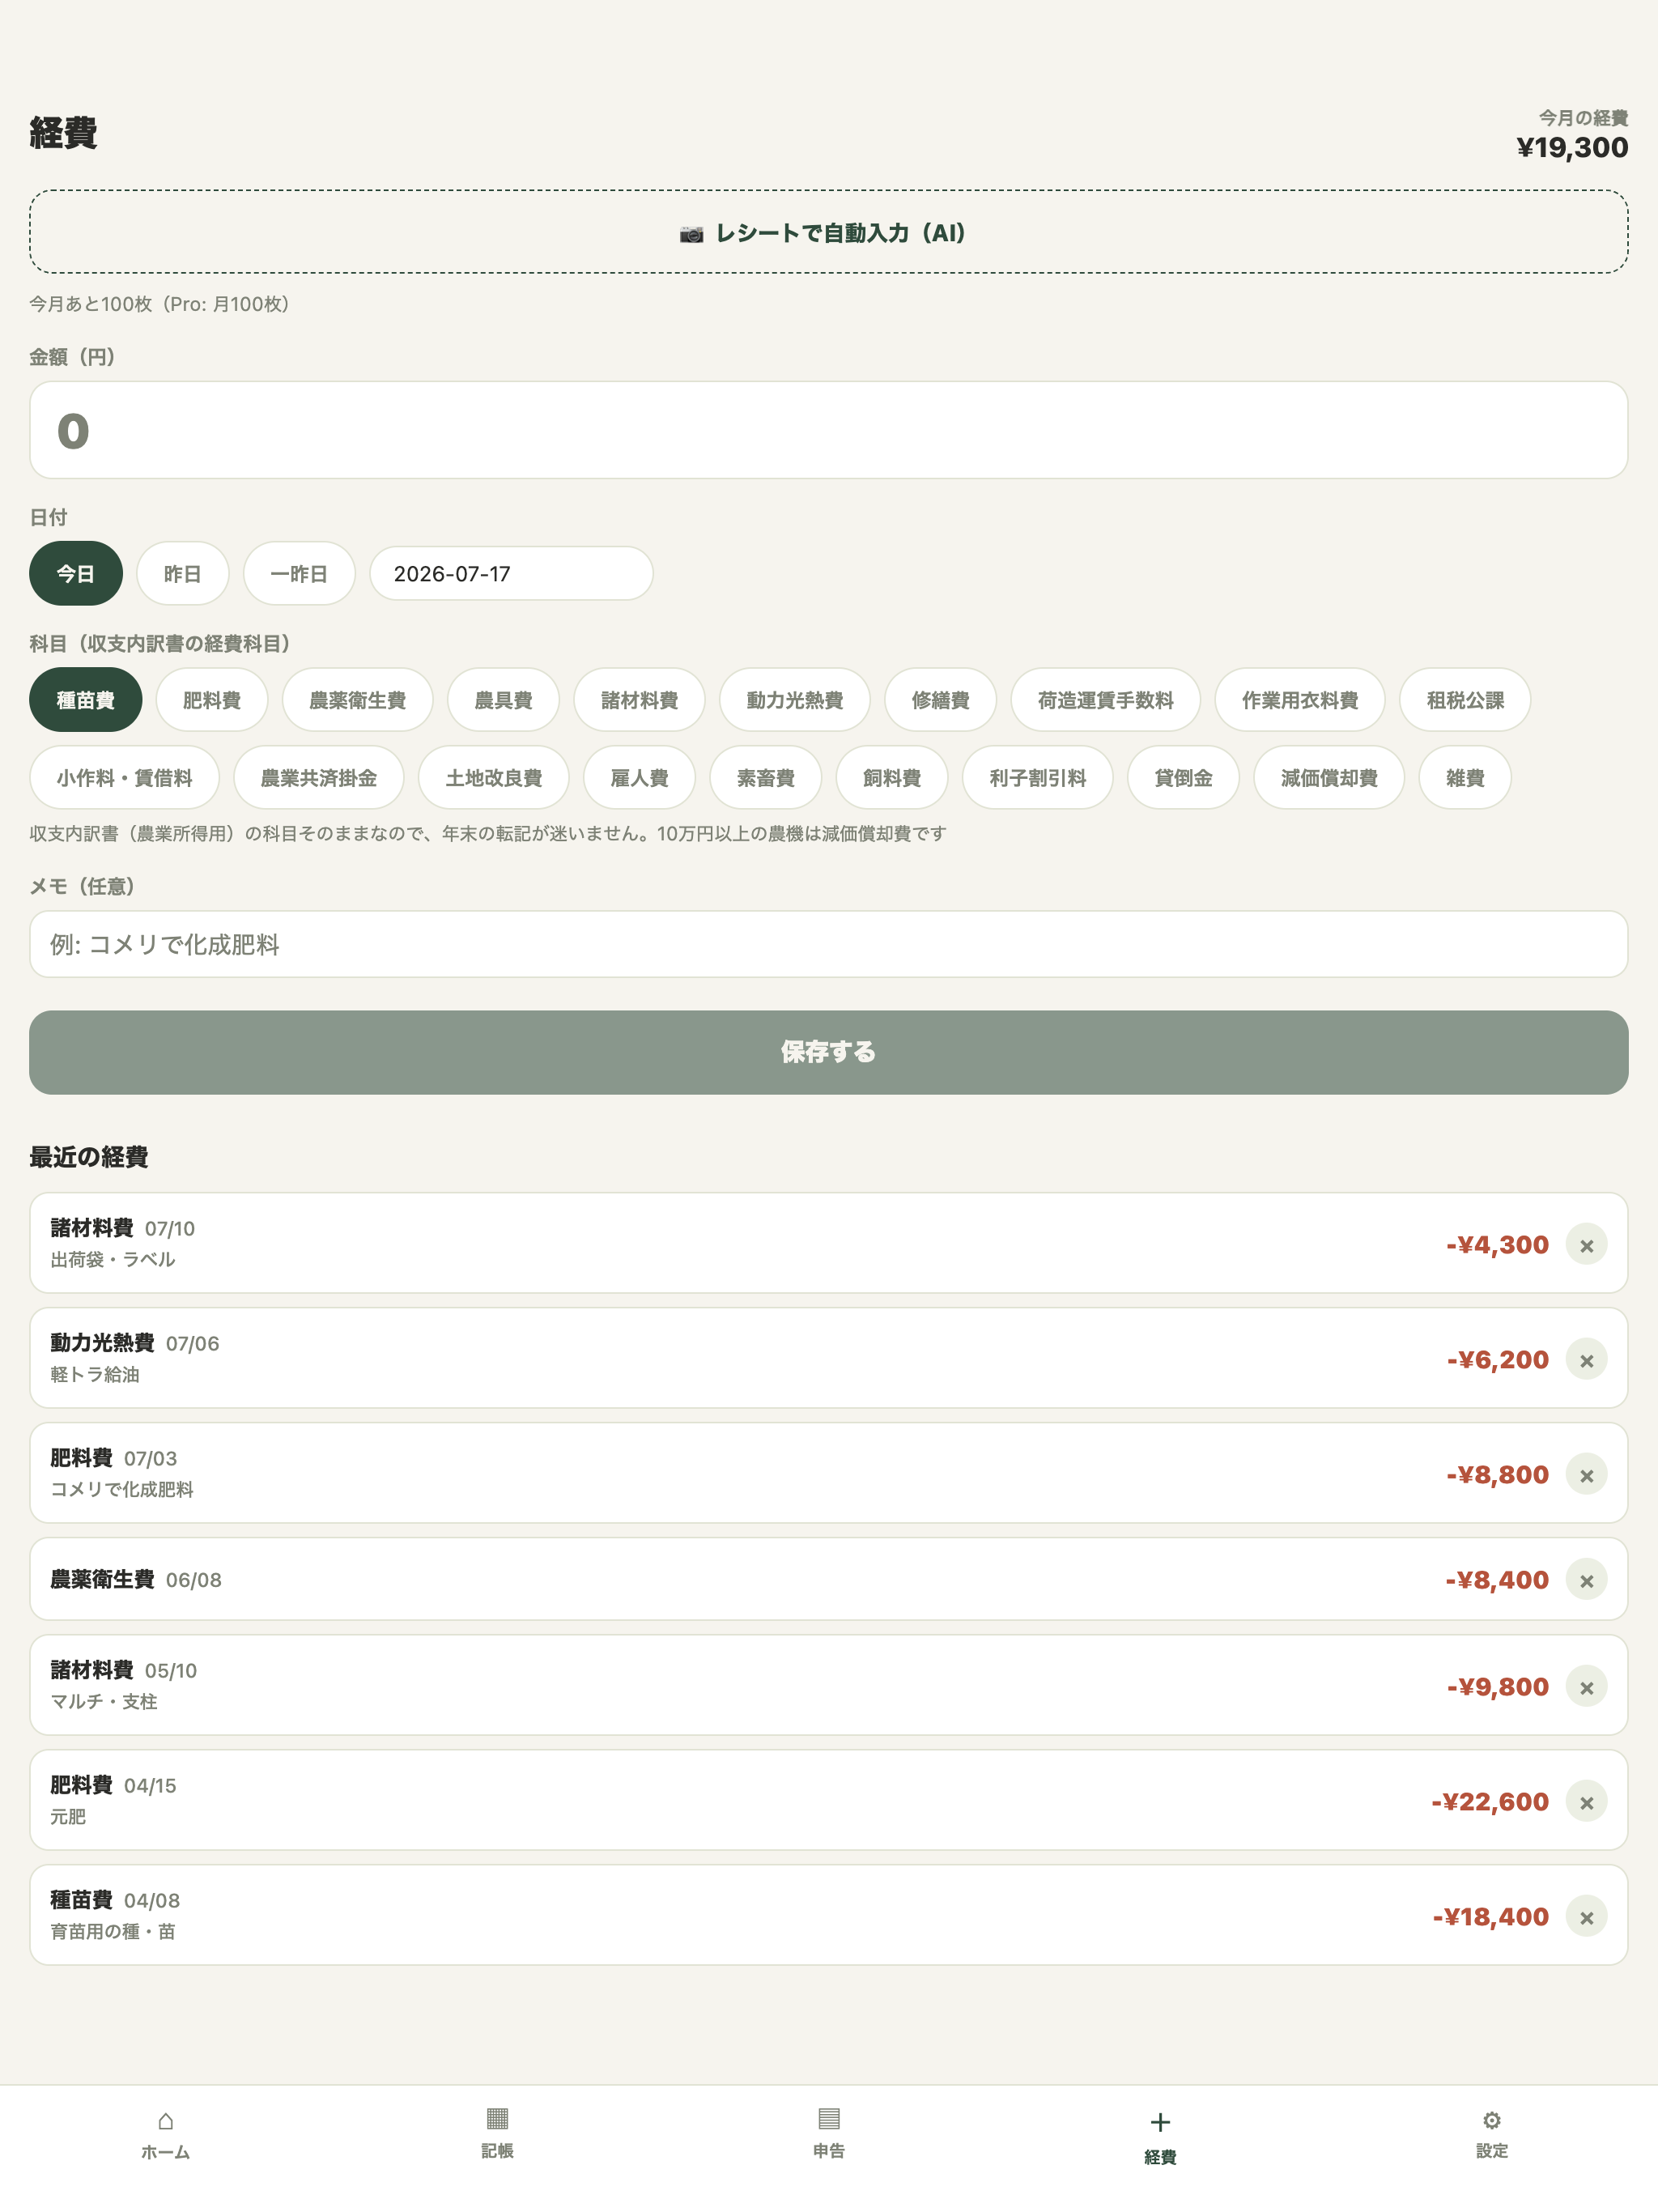Image resolution: width=1658 pixels, height=2212 pixels.
Task: Select the 種苗費 category chip
Action: [86, 700]
